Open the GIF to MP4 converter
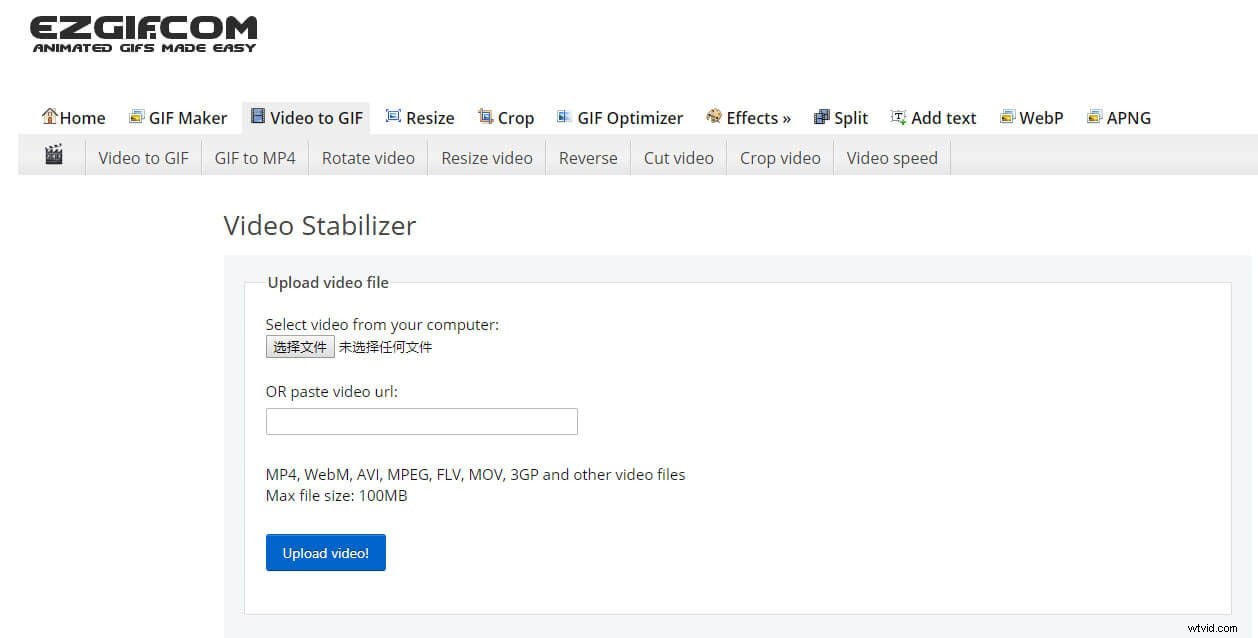 click(x=255, y=157)
